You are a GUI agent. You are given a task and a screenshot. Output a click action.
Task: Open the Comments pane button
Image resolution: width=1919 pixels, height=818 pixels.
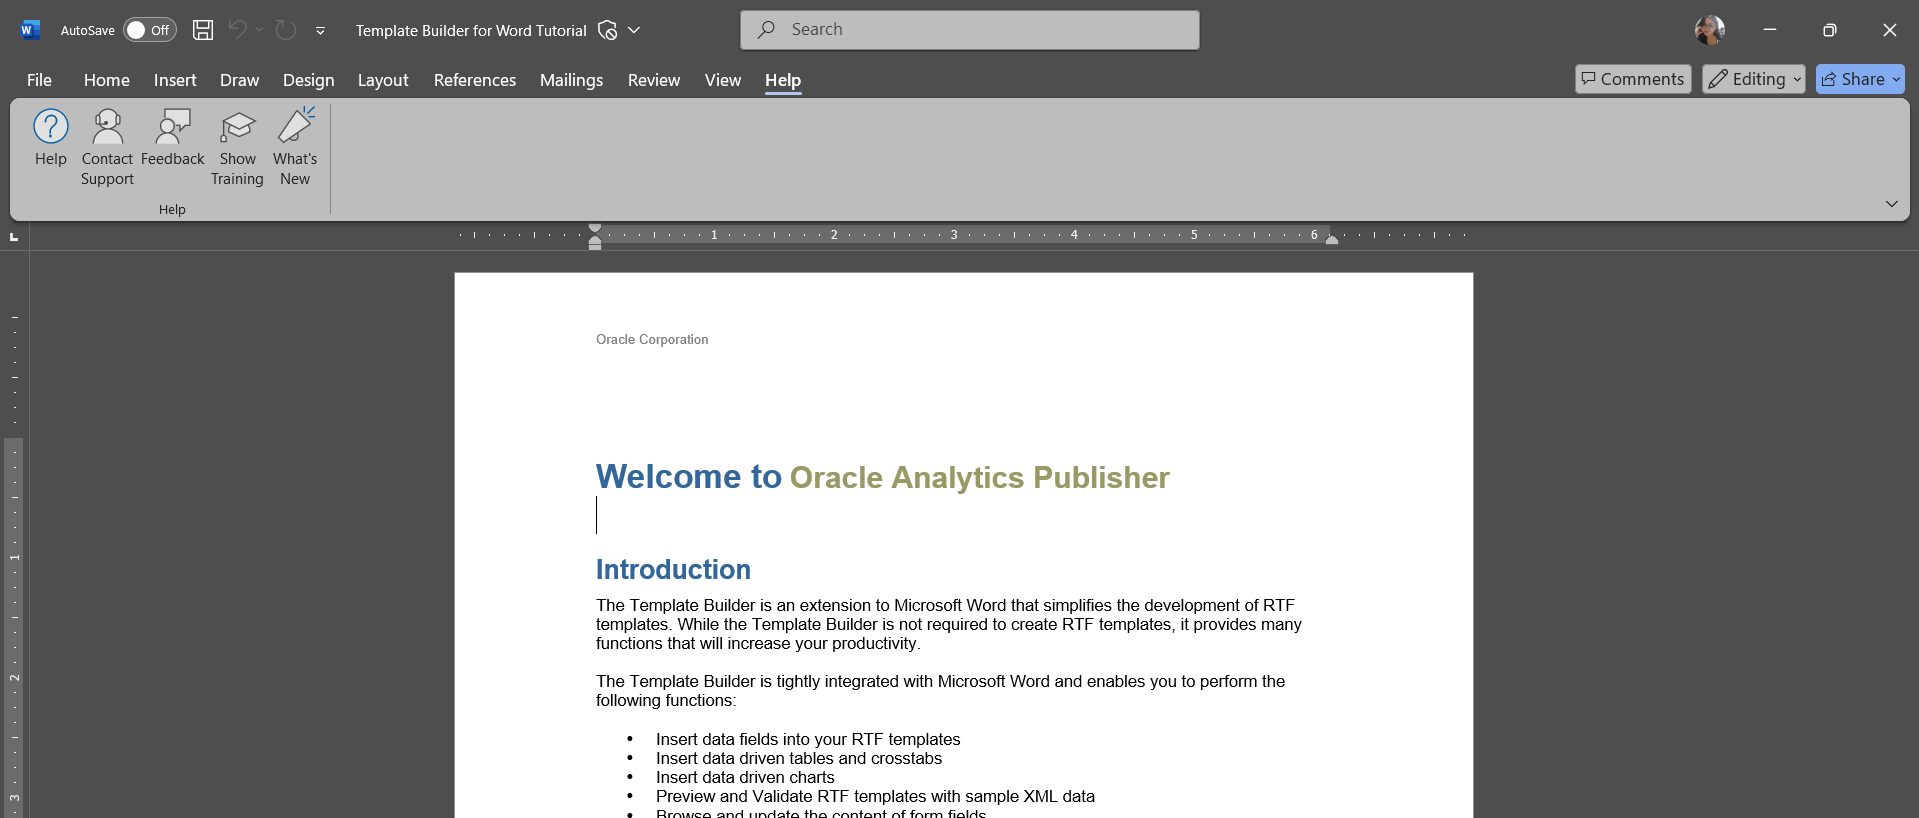click(x=1633, y=79)
